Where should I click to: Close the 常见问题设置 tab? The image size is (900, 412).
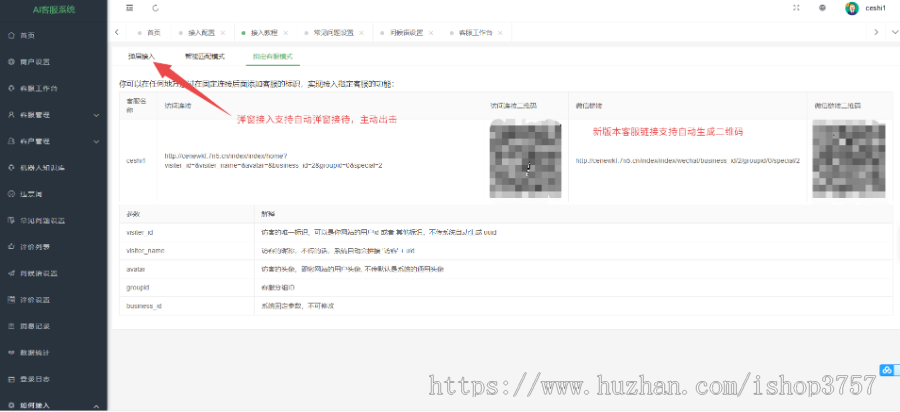[361, 33]
